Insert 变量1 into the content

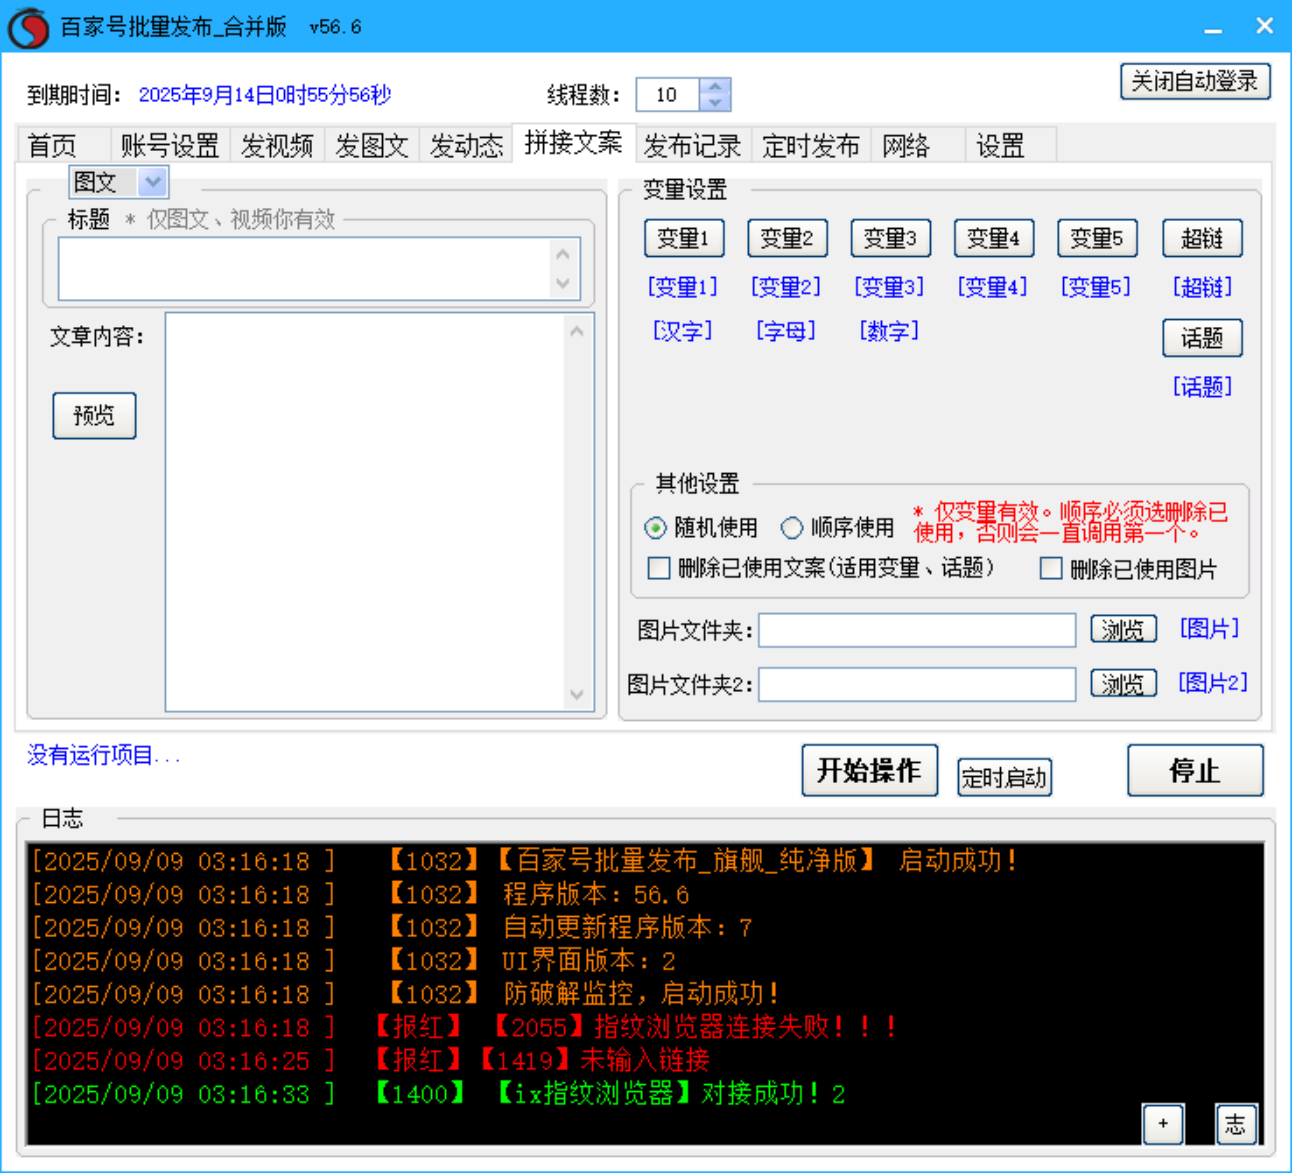click(684, 238)
